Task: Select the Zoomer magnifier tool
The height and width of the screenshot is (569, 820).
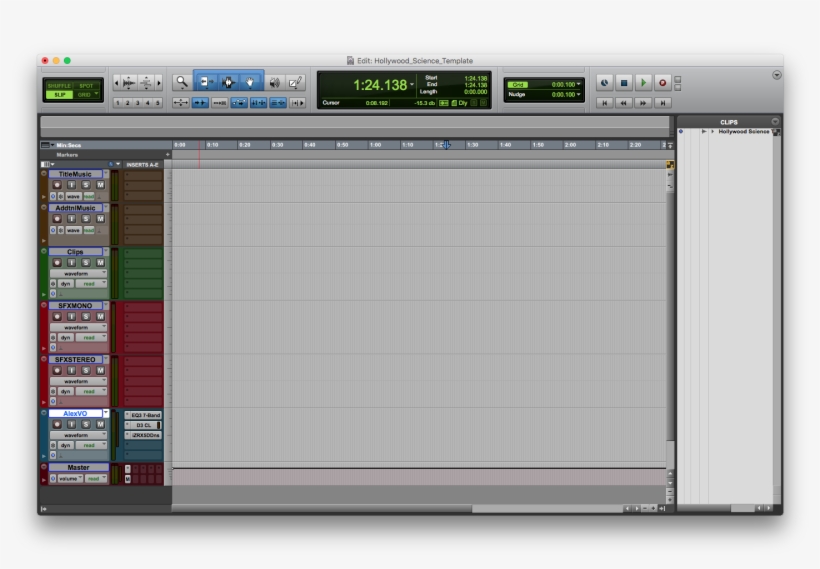Action: 181,82
